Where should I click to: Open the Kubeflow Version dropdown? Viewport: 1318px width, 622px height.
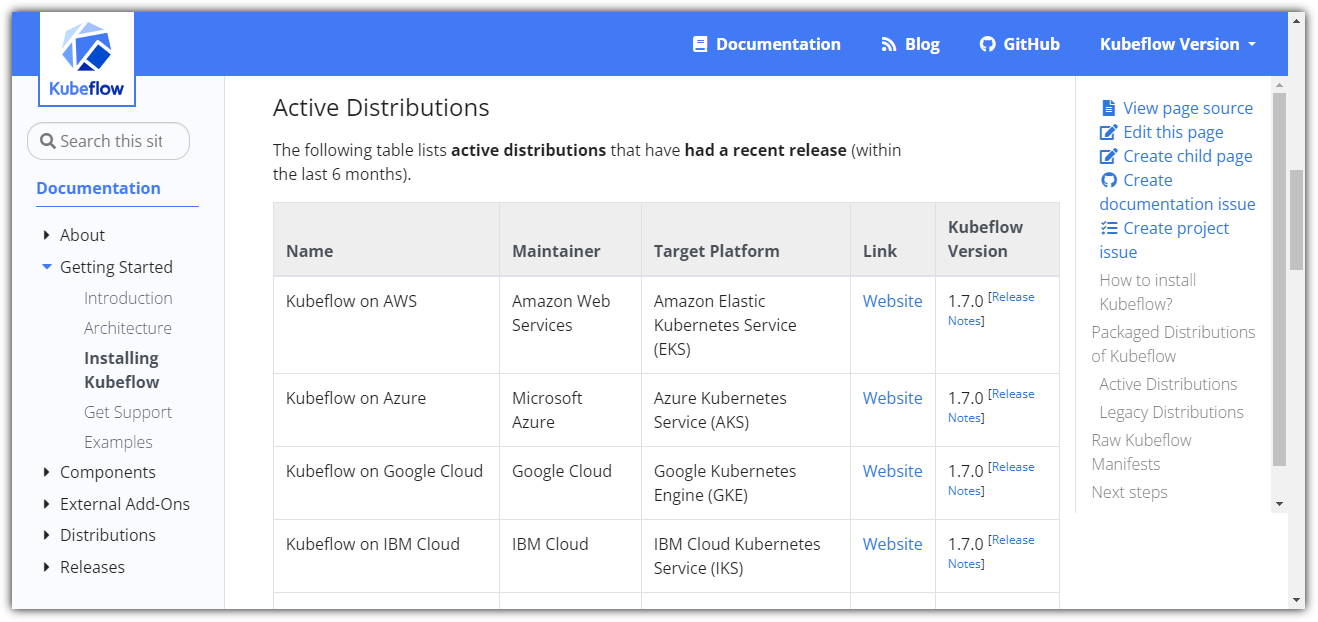pos(1177,44)
